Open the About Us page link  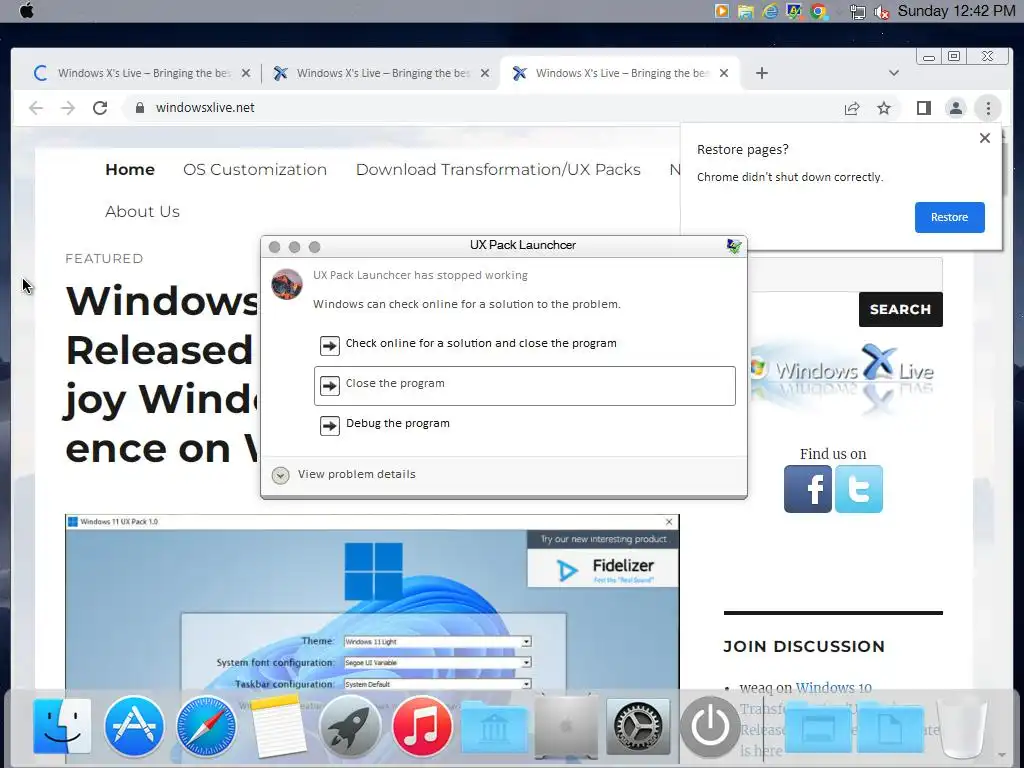pyautogui.click(x=142, y=212)
